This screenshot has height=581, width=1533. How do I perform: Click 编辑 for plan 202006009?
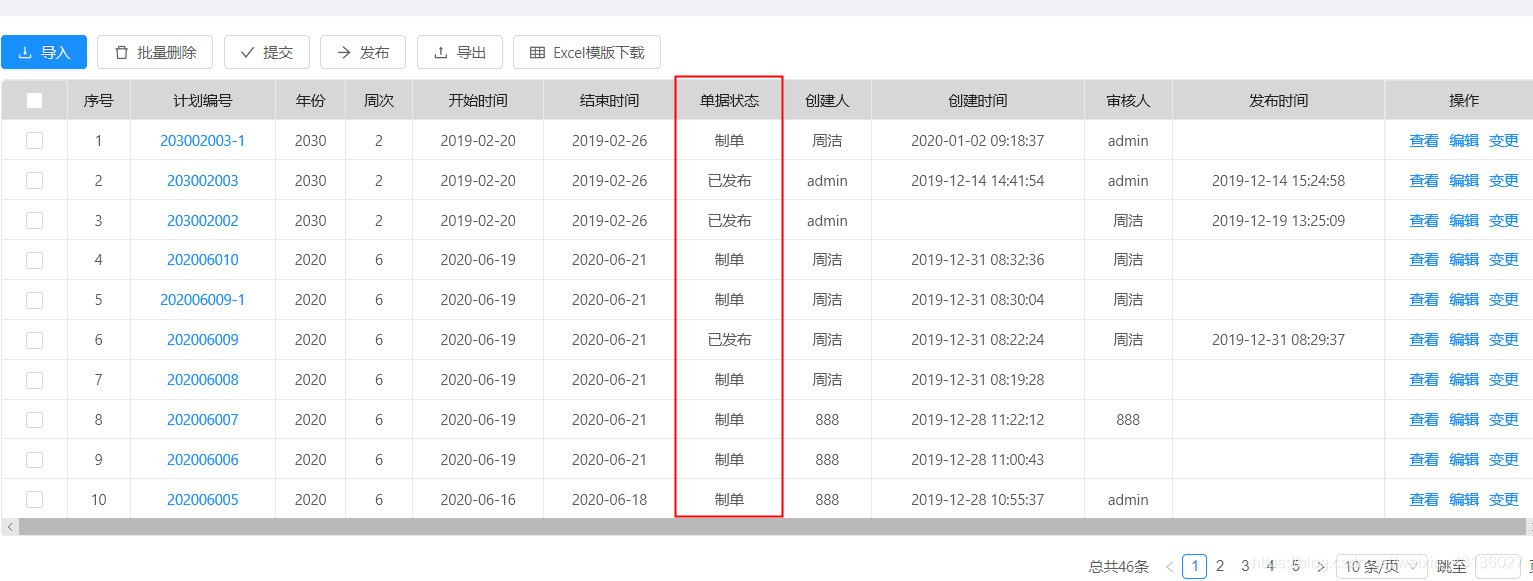point(1464,340)
